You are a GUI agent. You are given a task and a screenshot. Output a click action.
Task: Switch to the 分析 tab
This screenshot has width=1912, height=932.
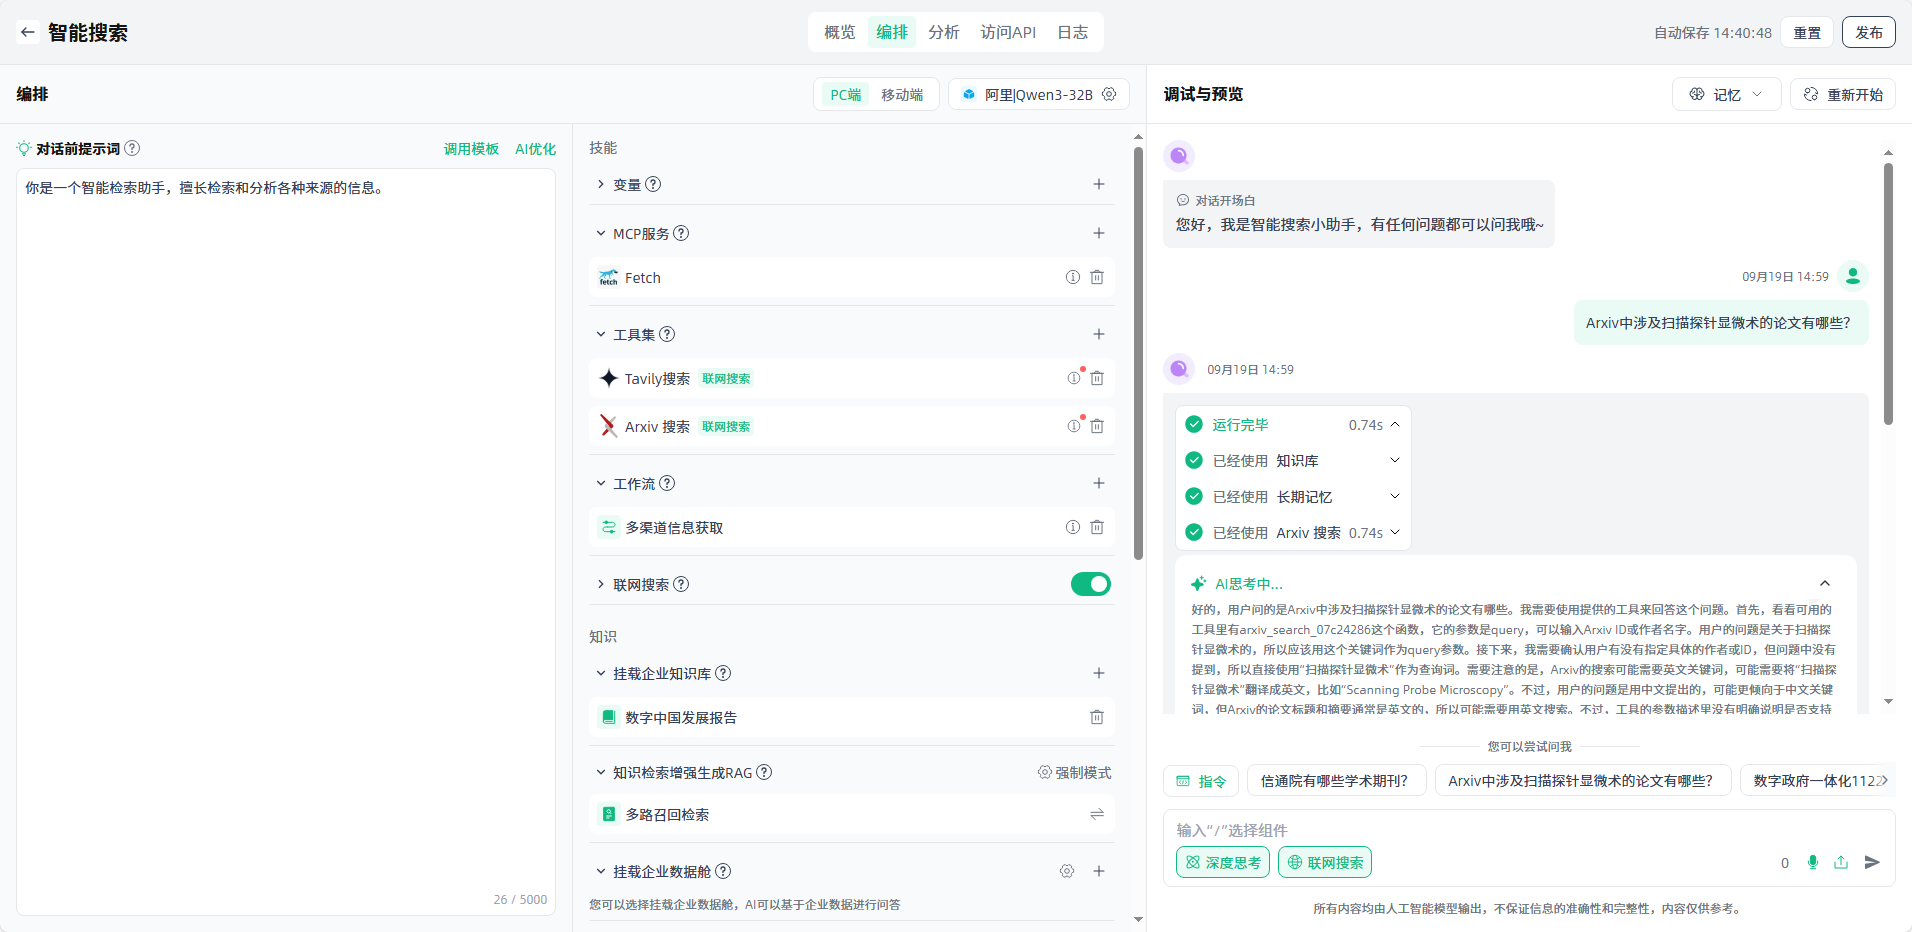tap(943, 32)
